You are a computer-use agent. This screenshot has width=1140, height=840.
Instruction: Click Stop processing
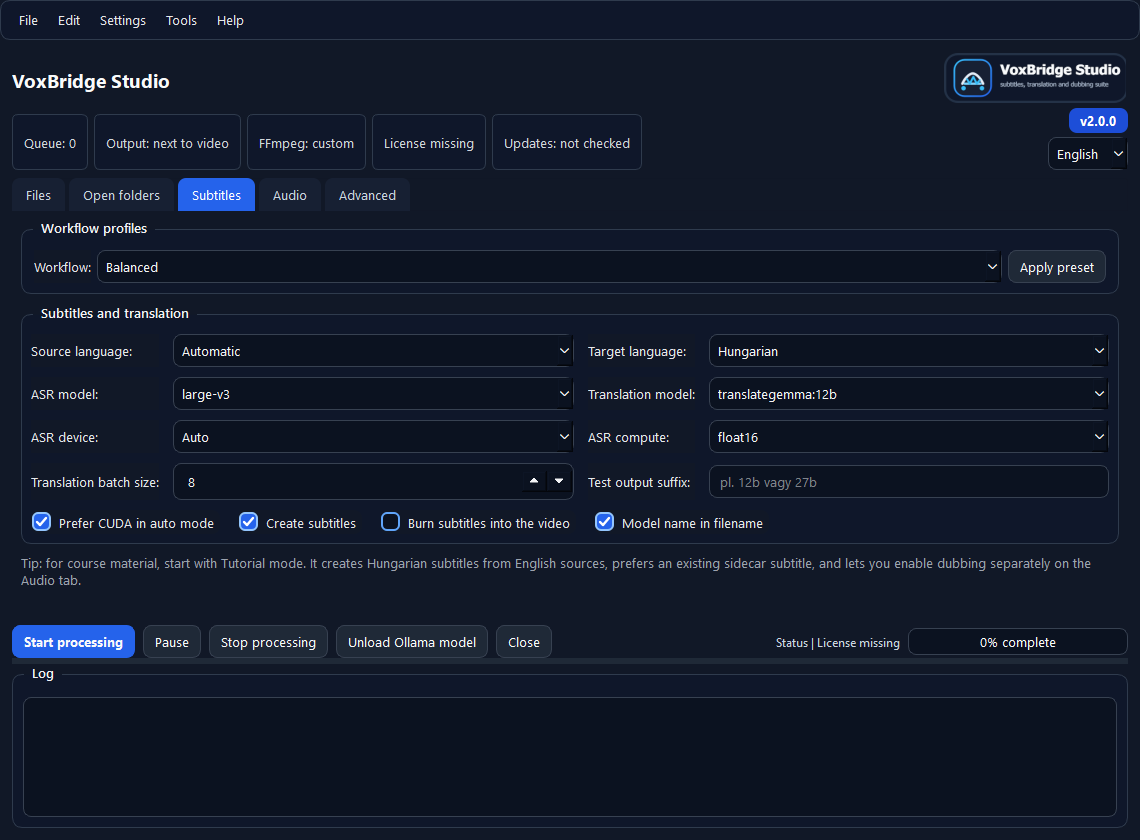pyautogui.click(x=268, y=641)
